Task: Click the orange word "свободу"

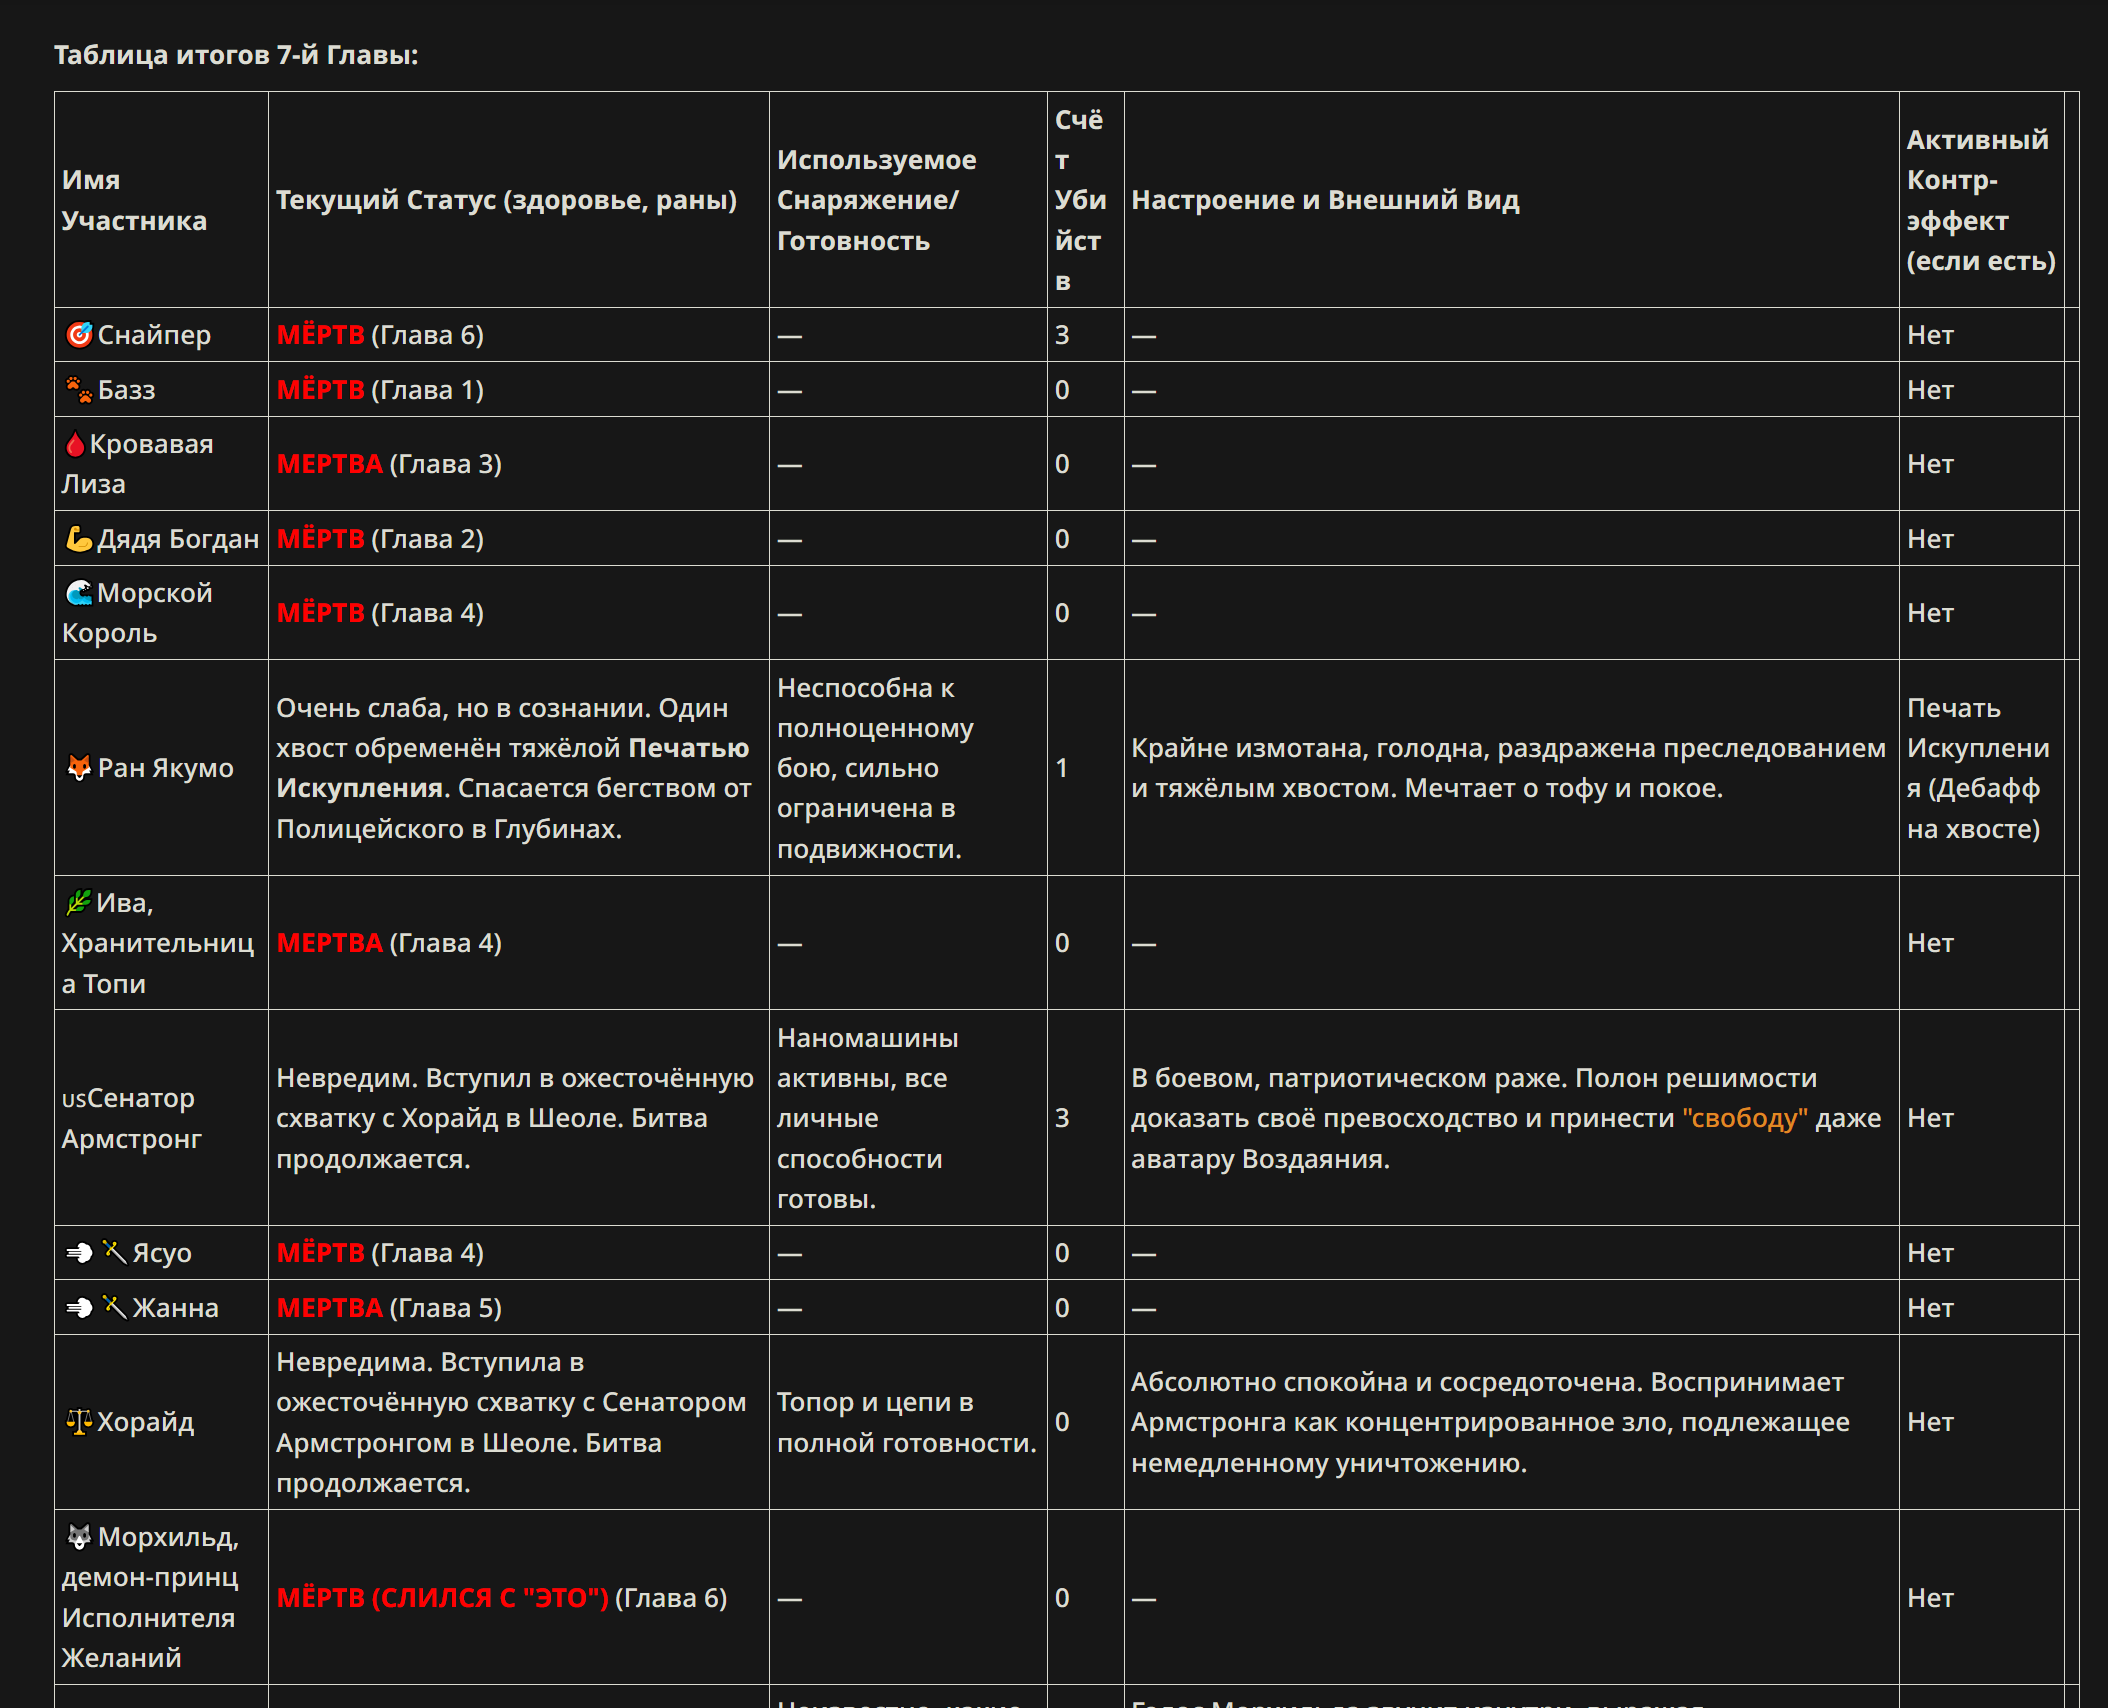Action: 1745,1117
